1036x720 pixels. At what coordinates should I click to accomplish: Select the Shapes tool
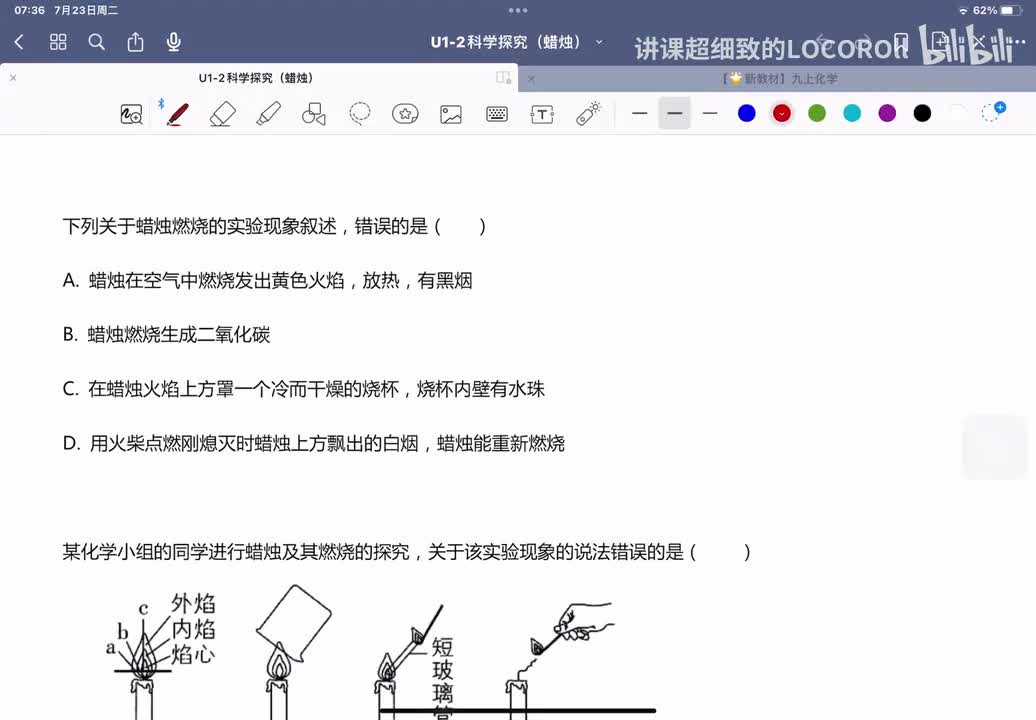(314, 114)
